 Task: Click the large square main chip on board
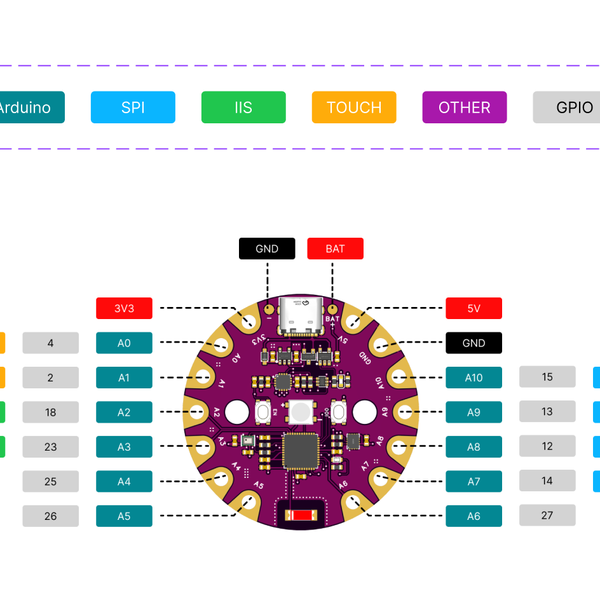(301, 452)
